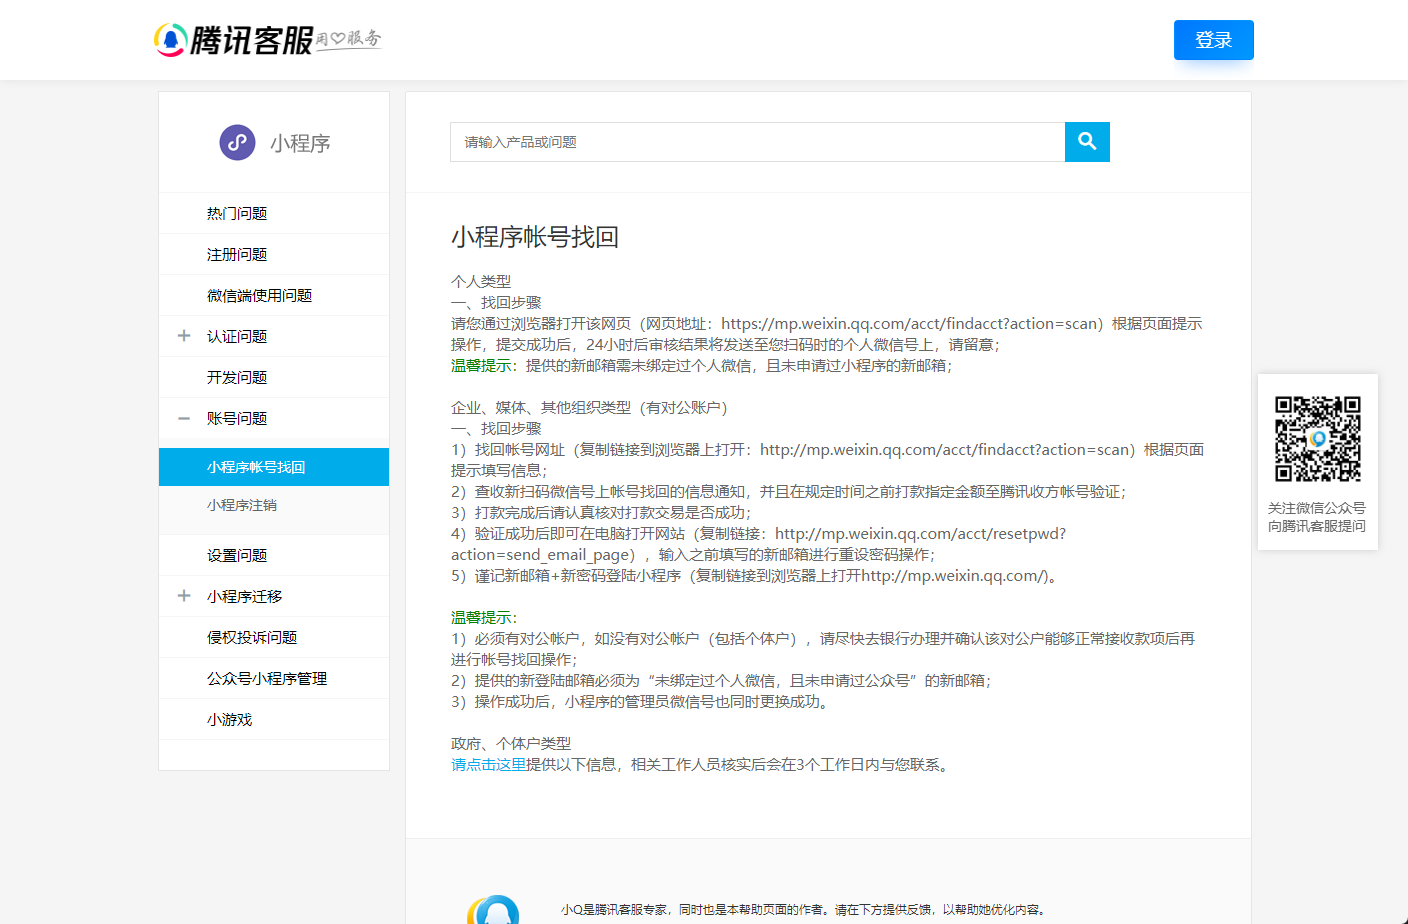Image resolution: width=1408 pixels, height=924 pixels.
Task: Select 微信端使用问题 menu item
Action: click(259, 295)
